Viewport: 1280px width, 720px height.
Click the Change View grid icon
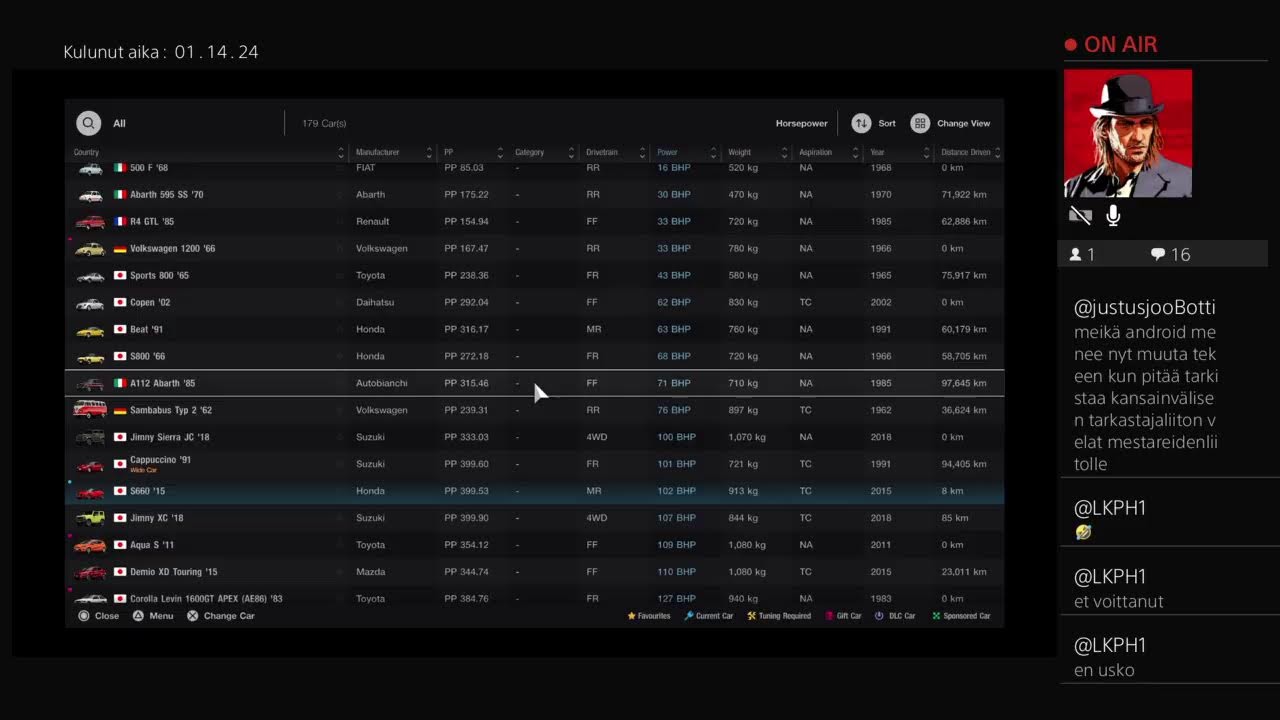coord(920,123)
